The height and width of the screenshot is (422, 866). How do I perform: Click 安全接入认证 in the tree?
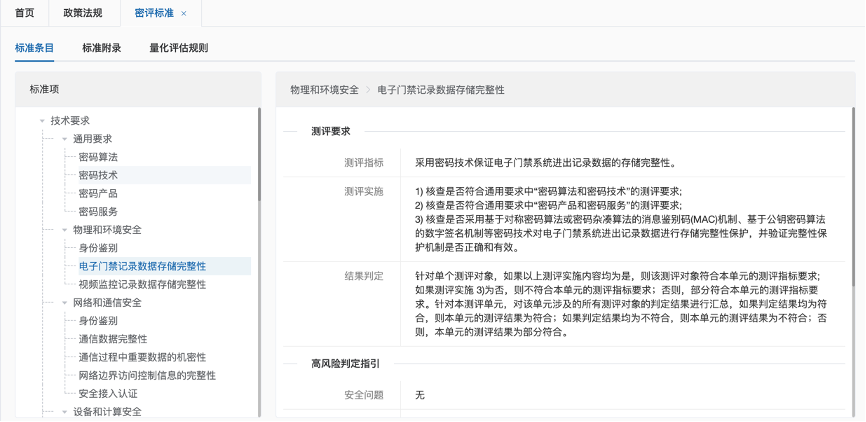[x=108, y=393]
